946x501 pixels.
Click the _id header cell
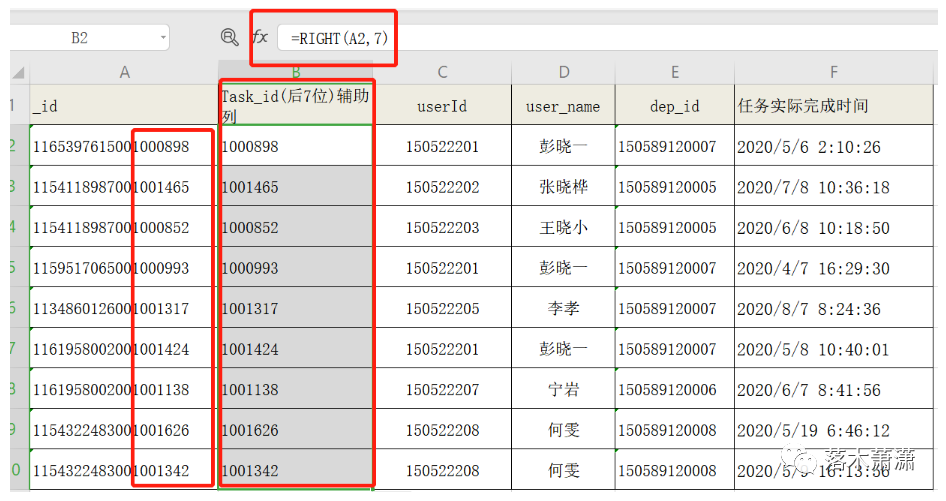[124, 105]
